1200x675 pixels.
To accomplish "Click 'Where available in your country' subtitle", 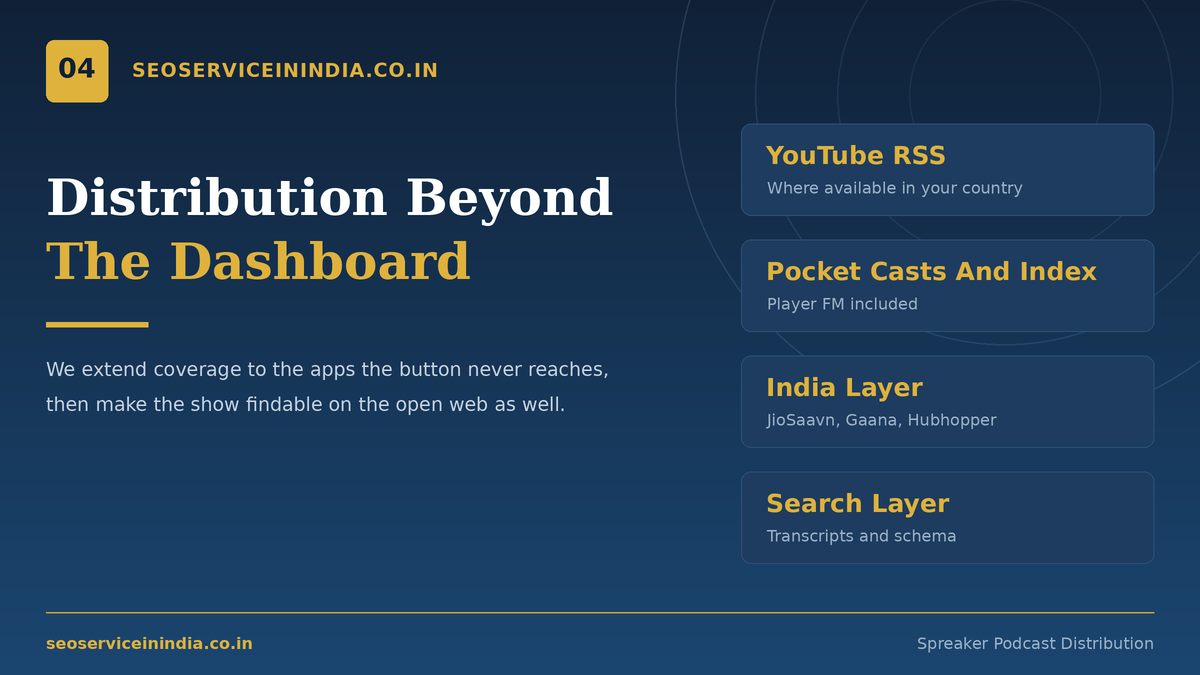I will 894,188.
